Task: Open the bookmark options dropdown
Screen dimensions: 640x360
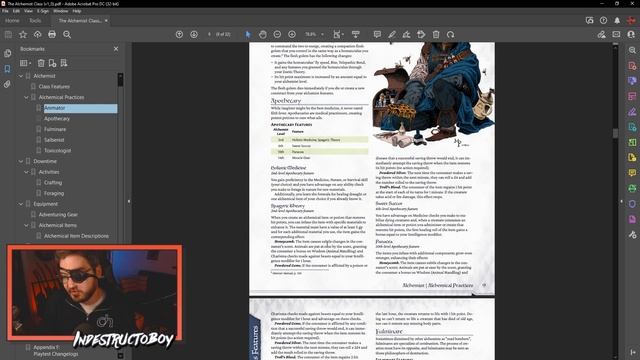Action: click(25, 63)
